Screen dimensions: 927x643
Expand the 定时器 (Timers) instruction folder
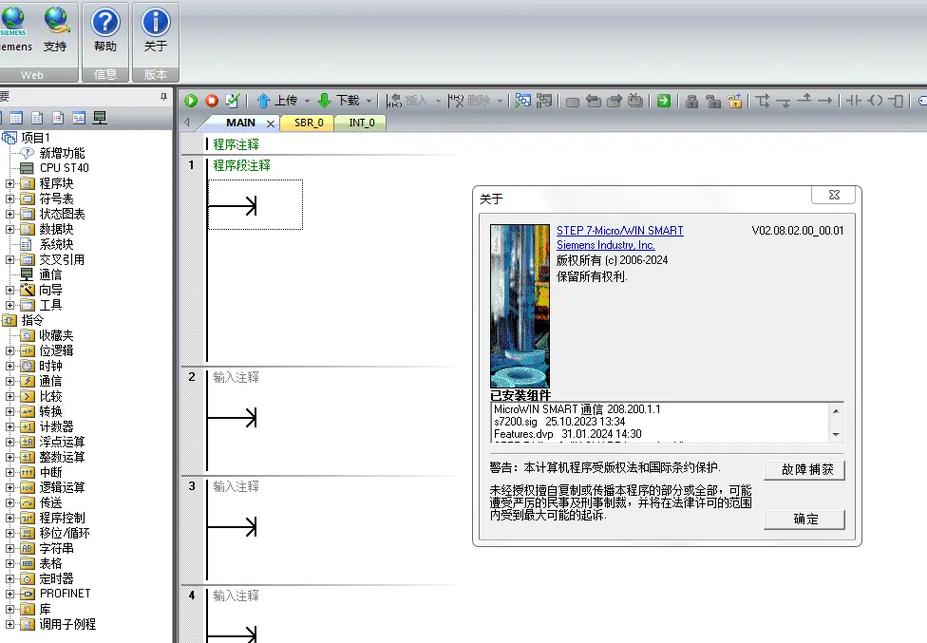click(x=10, y=579)
